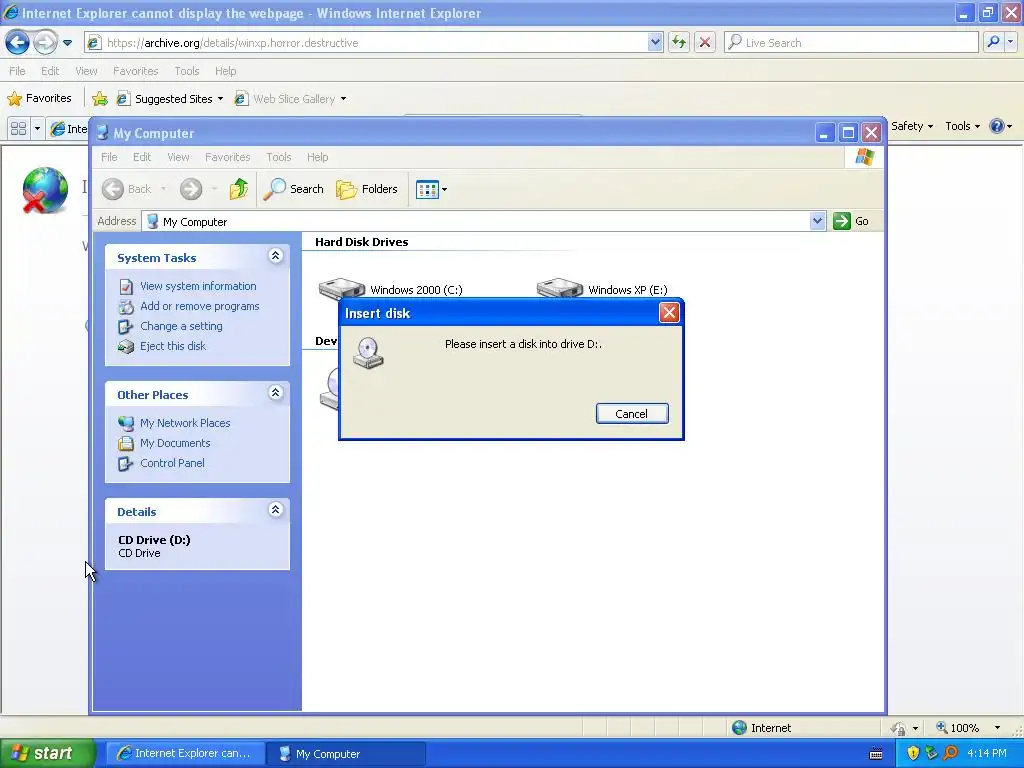Click the Up folder icon in My Computer
Viewport: 1024px width, 768px height.
(239, 189)
